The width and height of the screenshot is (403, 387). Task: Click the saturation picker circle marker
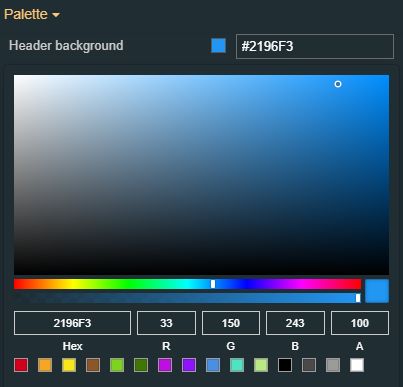click(x=338, y=84)
